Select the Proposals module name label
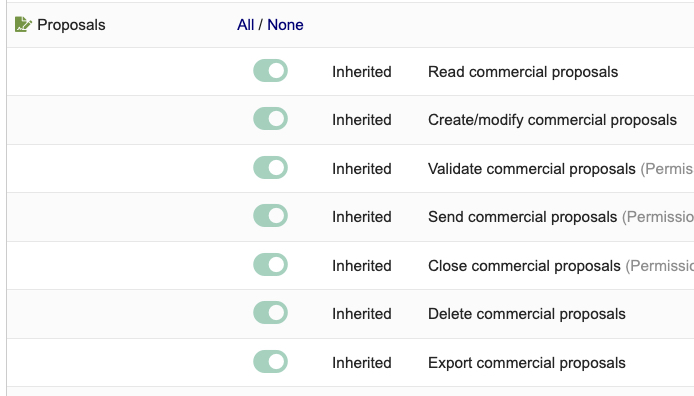 click(x=71, y=25)
